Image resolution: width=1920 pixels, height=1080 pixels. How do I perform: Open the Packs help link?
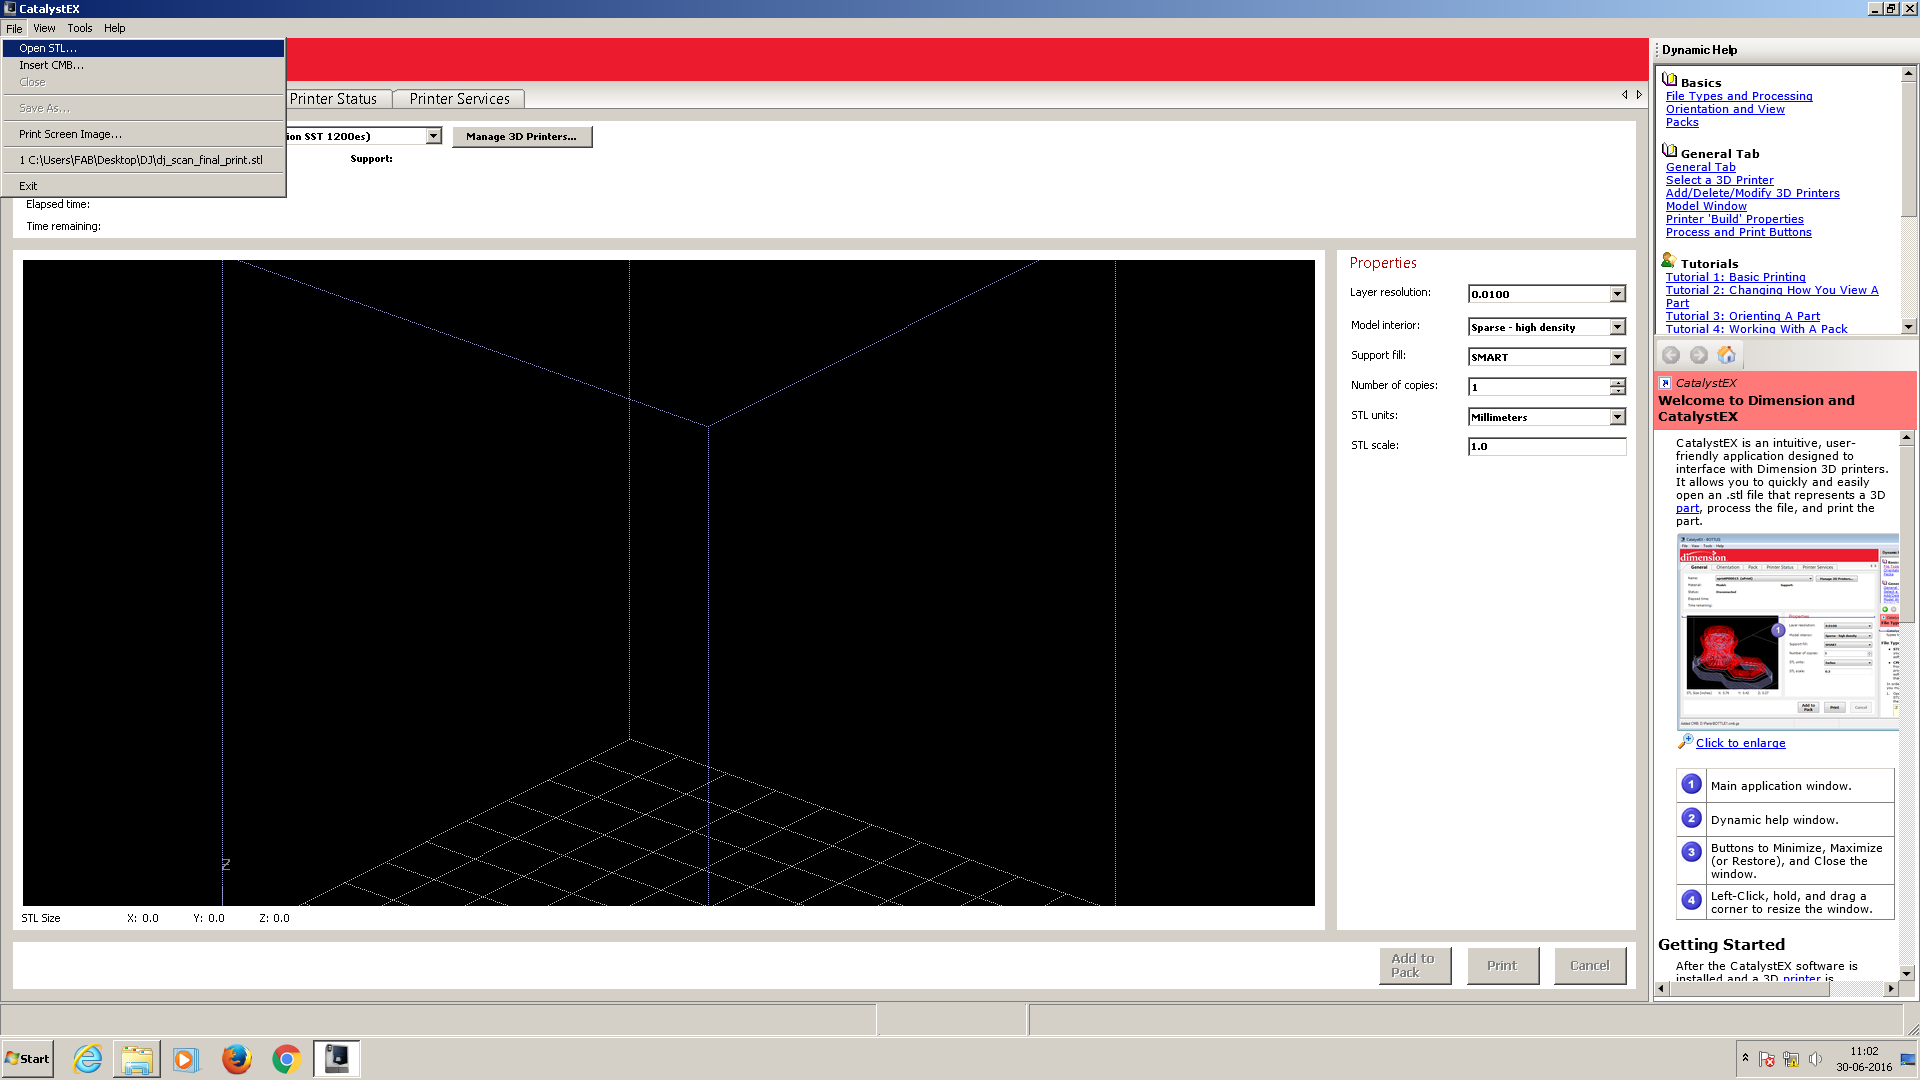(x=1682, y=122)
